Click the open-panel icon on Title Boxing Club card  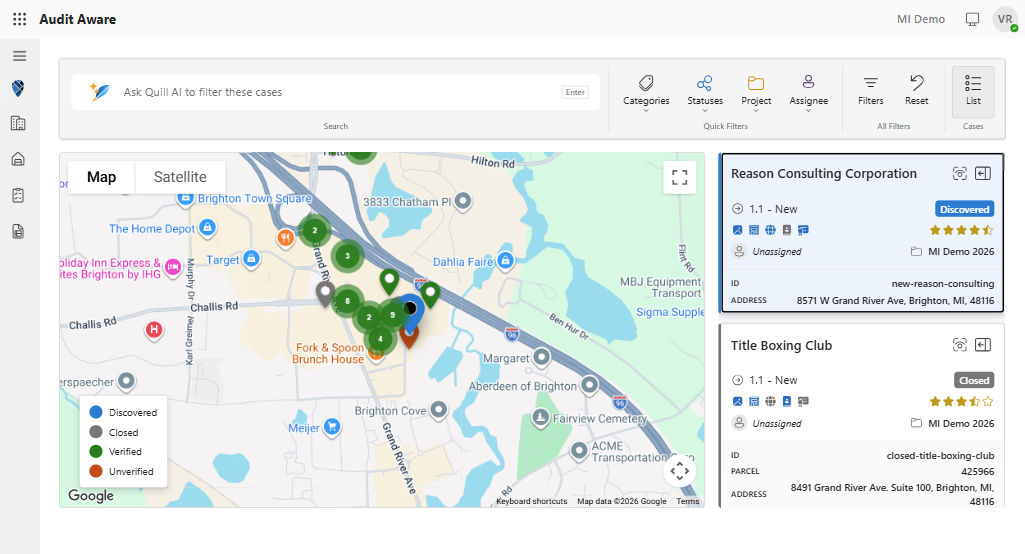point(983,345)
